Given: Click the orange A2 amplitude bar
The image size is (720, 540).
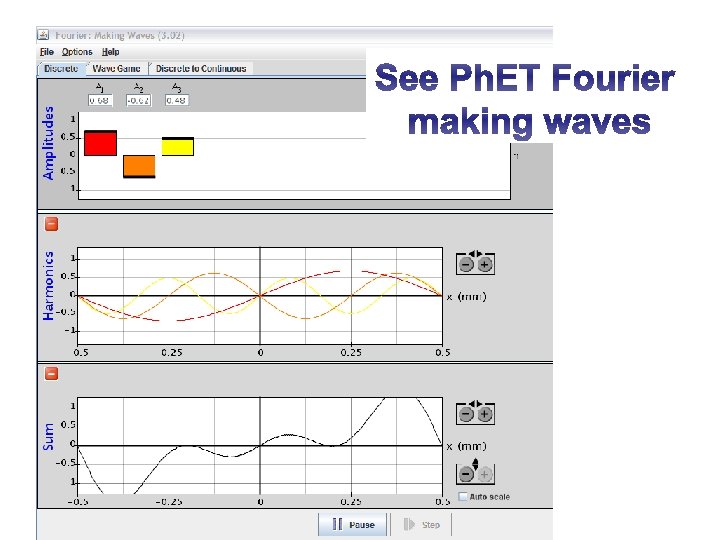Looking at the screenshot, I should pyautogui.click(x=139, y=166).
